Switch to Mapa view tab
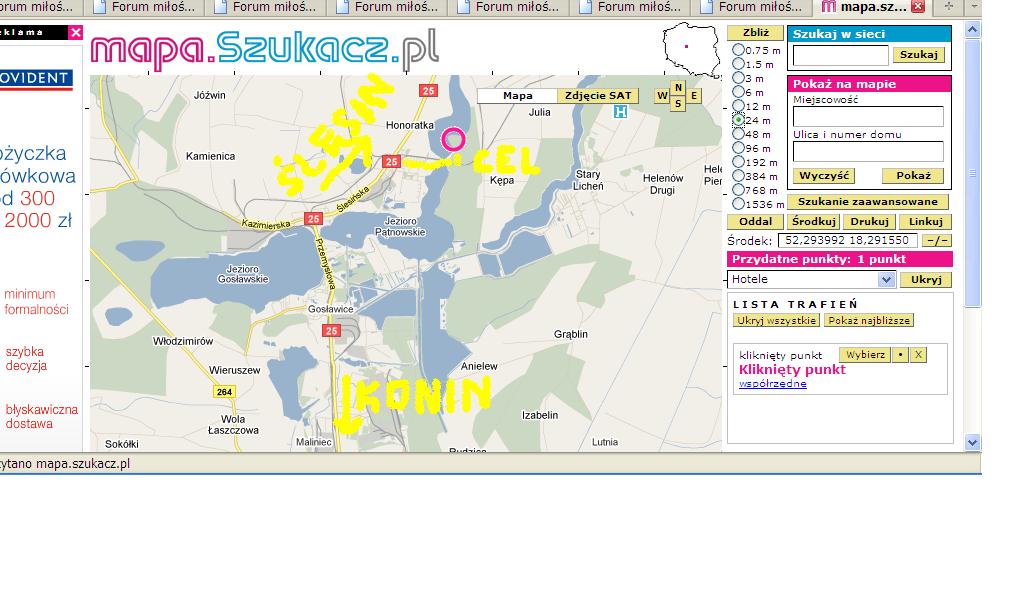 point(517,96)
